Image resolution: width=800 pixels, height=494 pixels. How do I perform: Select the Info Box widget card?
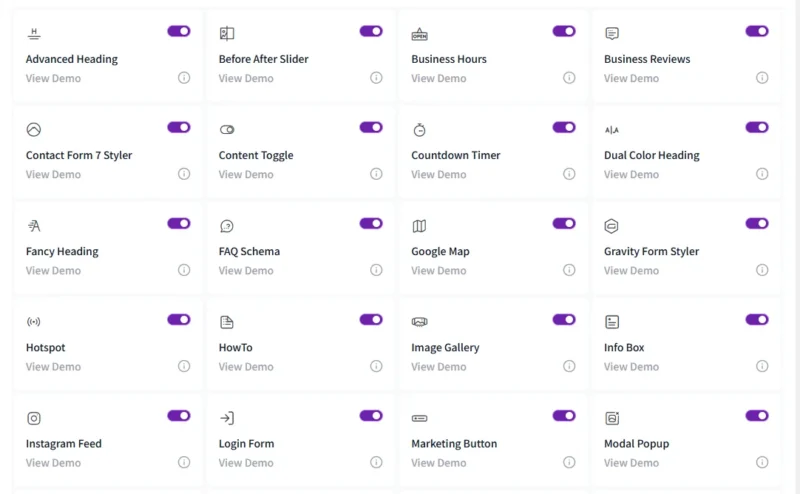coord(686,343)
